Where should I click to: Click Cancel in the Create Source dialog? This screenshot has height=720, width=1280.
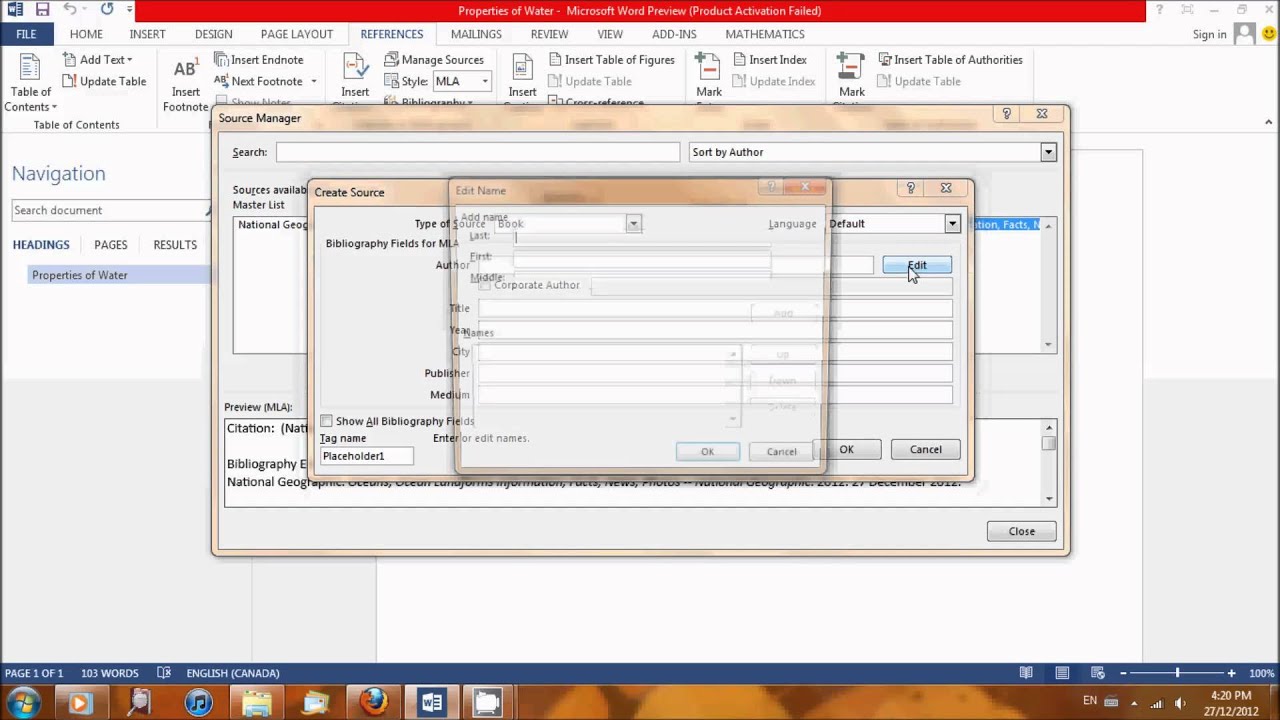tap(925, 449)
